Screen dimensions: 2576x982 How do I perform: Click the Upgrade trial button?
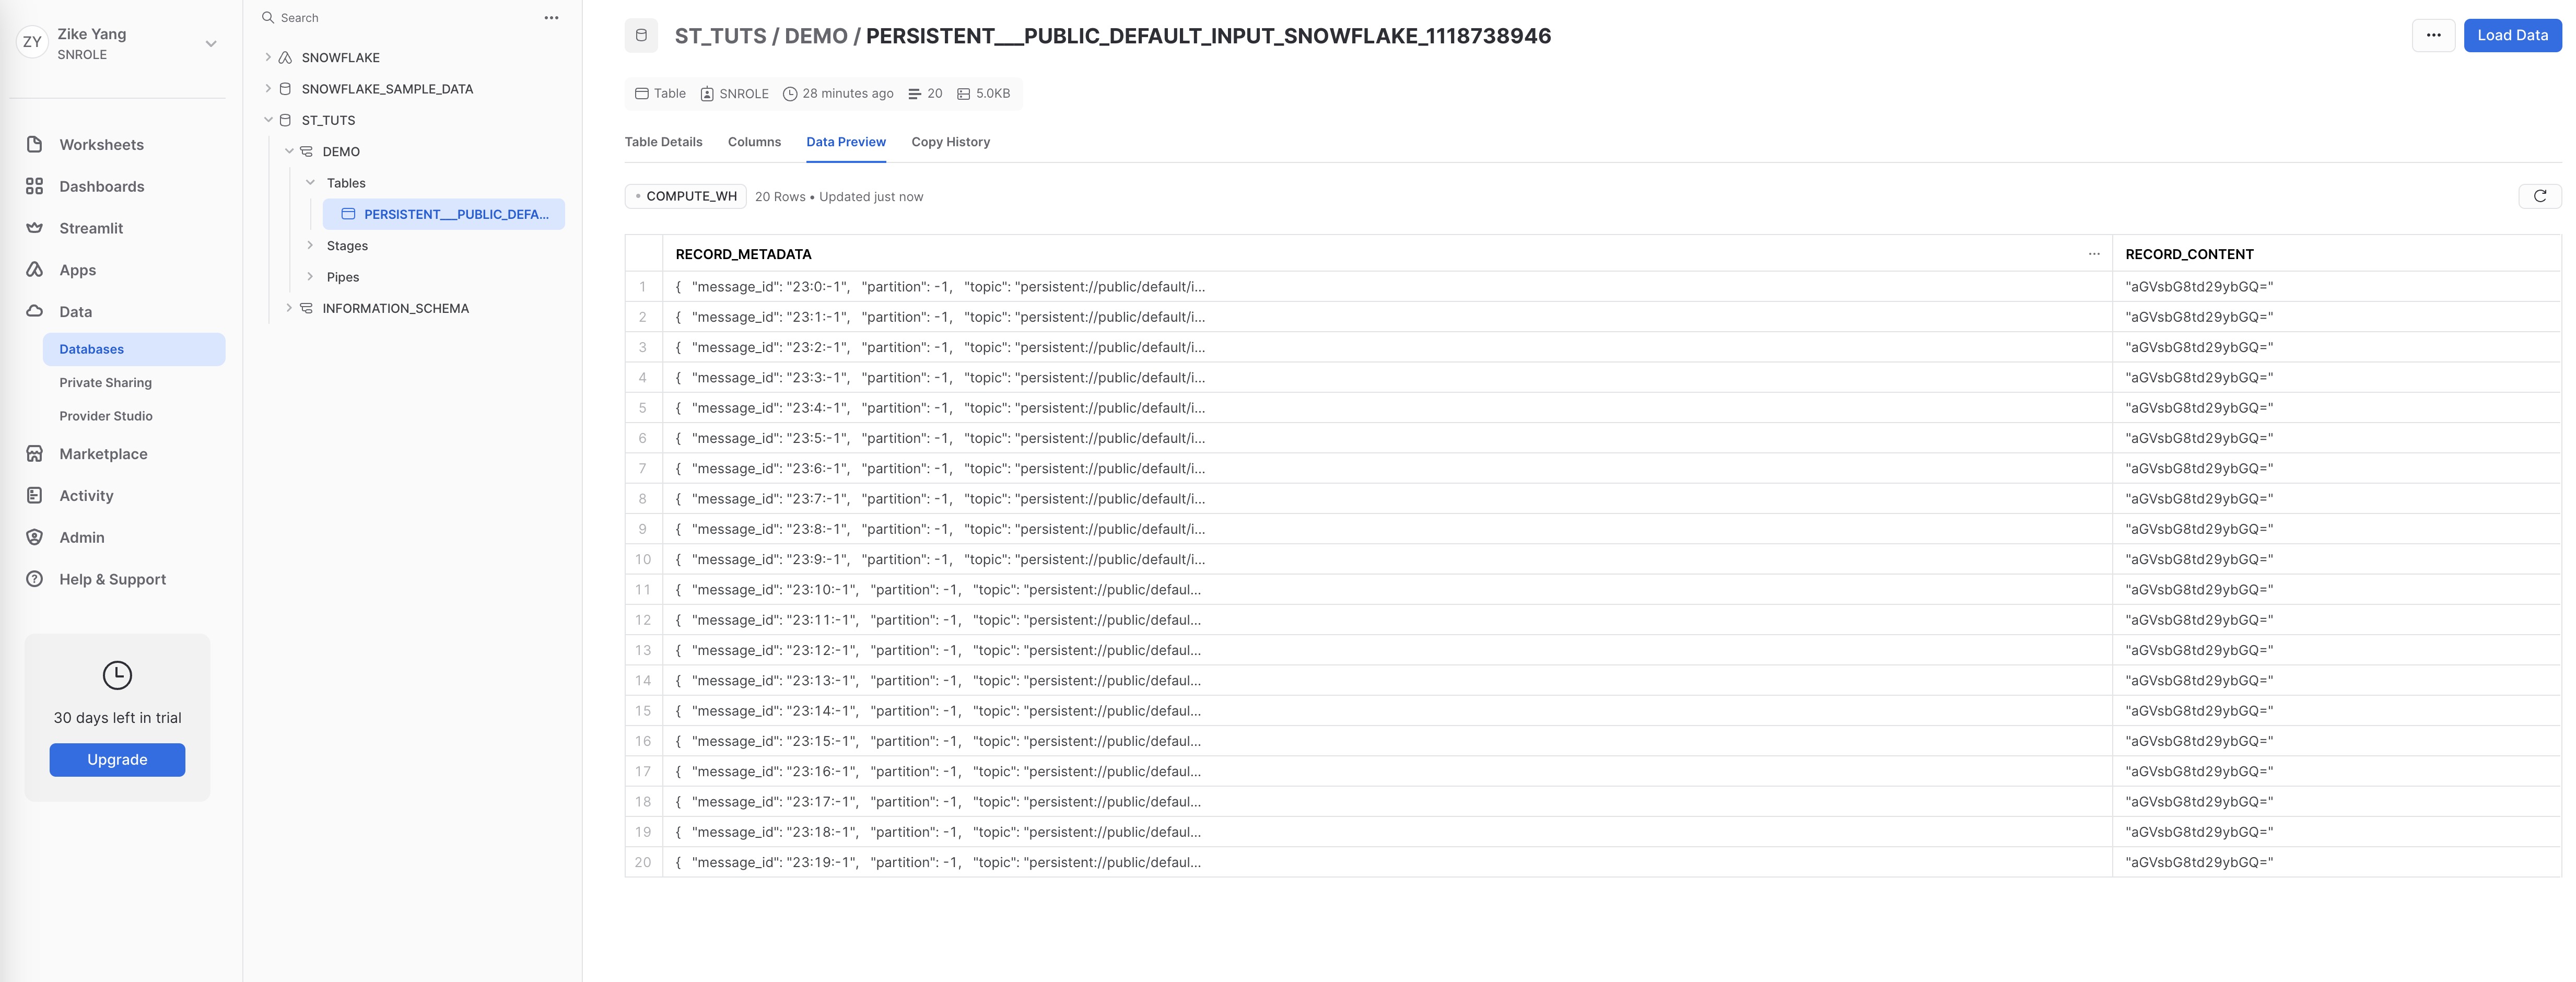[117, 759]
